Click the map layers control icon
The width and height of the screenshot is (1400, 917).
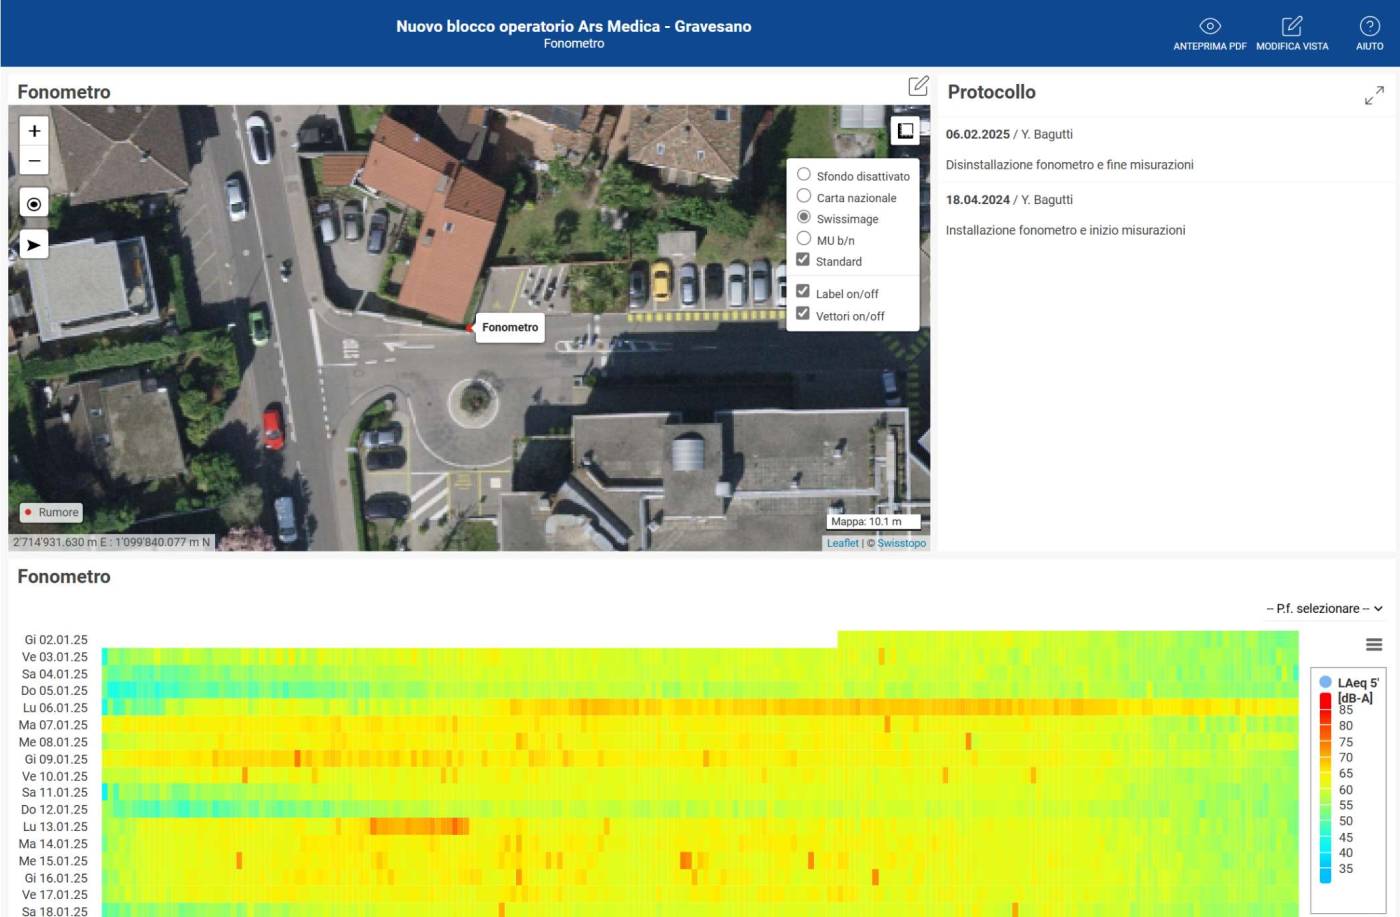pos(905,131)
